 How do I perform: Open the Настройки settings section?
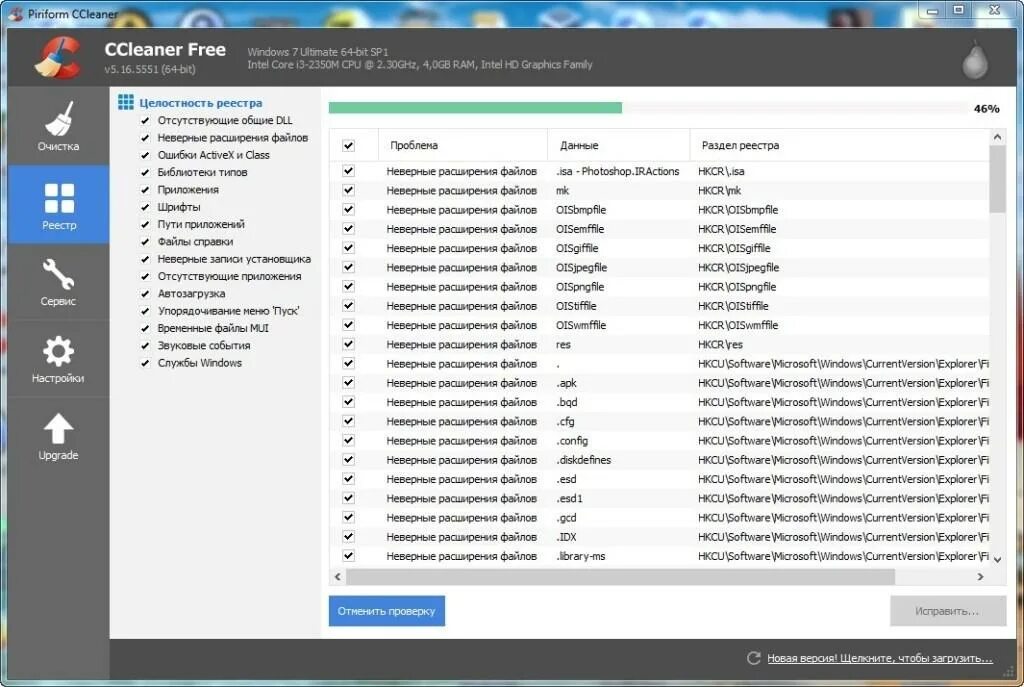tap(58, 359)
